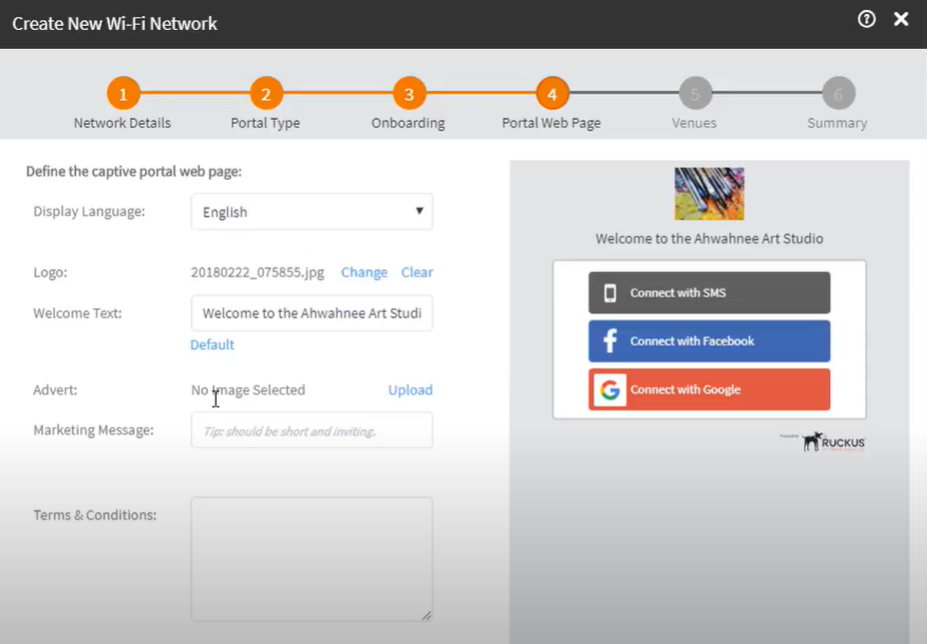This screenshot has width=927, height=644.
Task: Jump to step 5 Venues
Action: click(695, 95)
